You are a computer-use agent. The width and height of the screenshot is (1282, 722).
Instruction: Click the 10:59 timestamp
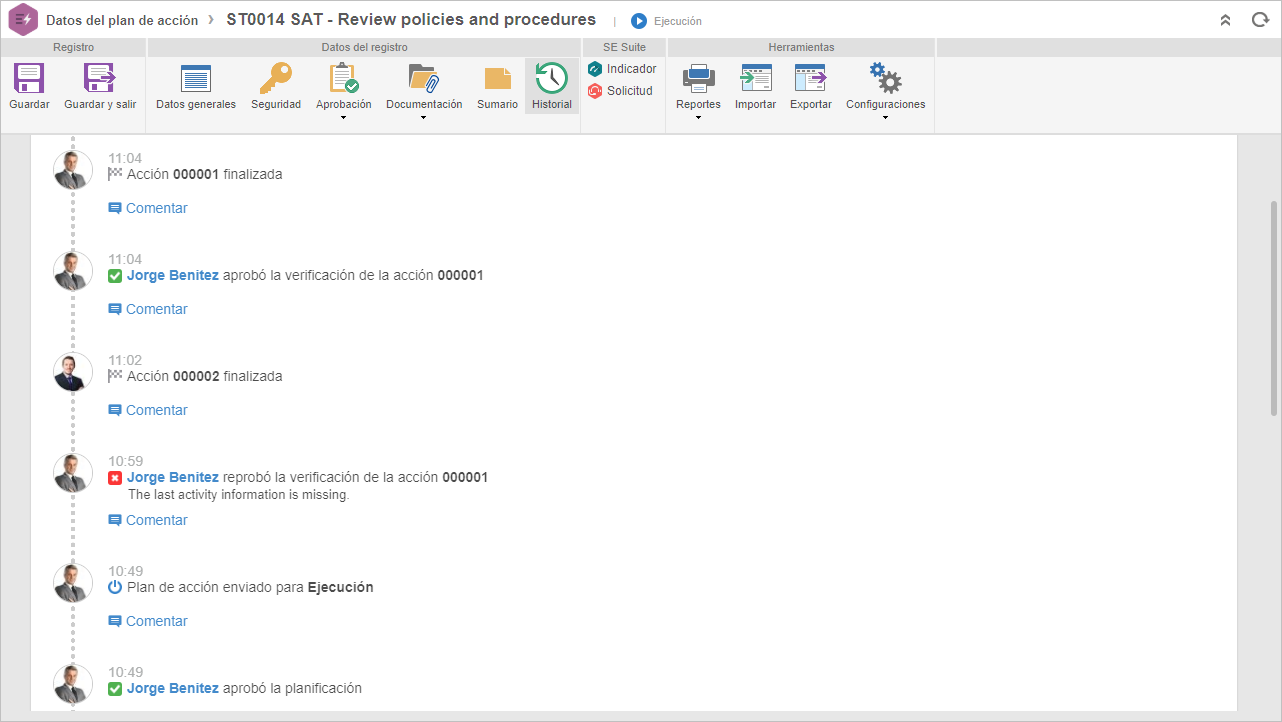125,461
